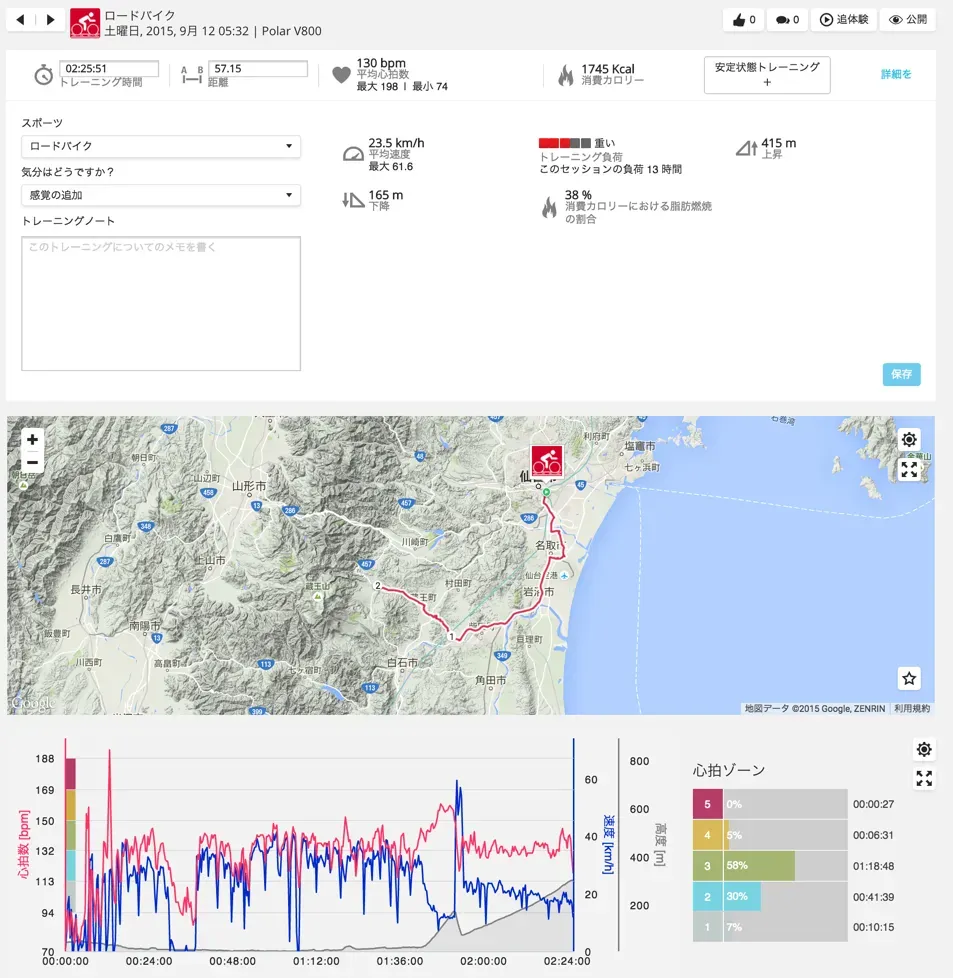Screen dimensions: 953x978
Task: Open the 利用規約 terms link on map
Action: coord(913,707)
